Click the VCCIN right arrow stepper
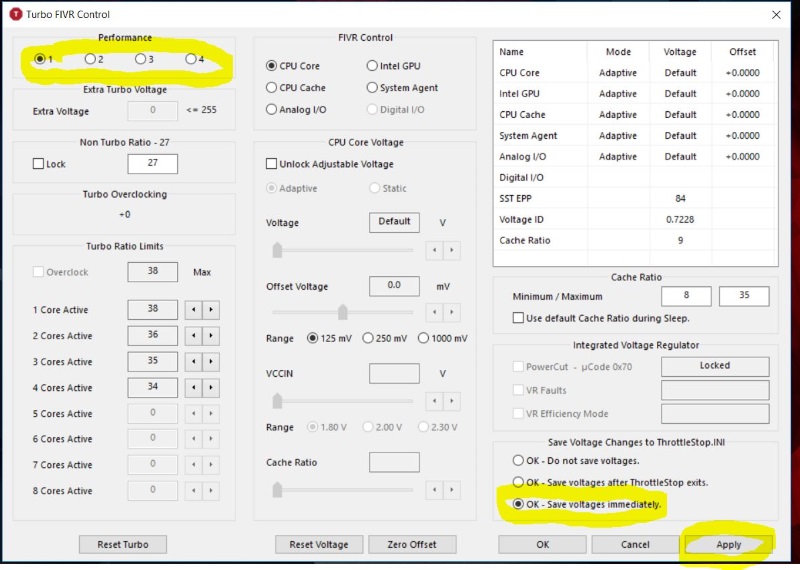The width and height of the screenshot is (800, 570). point(452,401)
